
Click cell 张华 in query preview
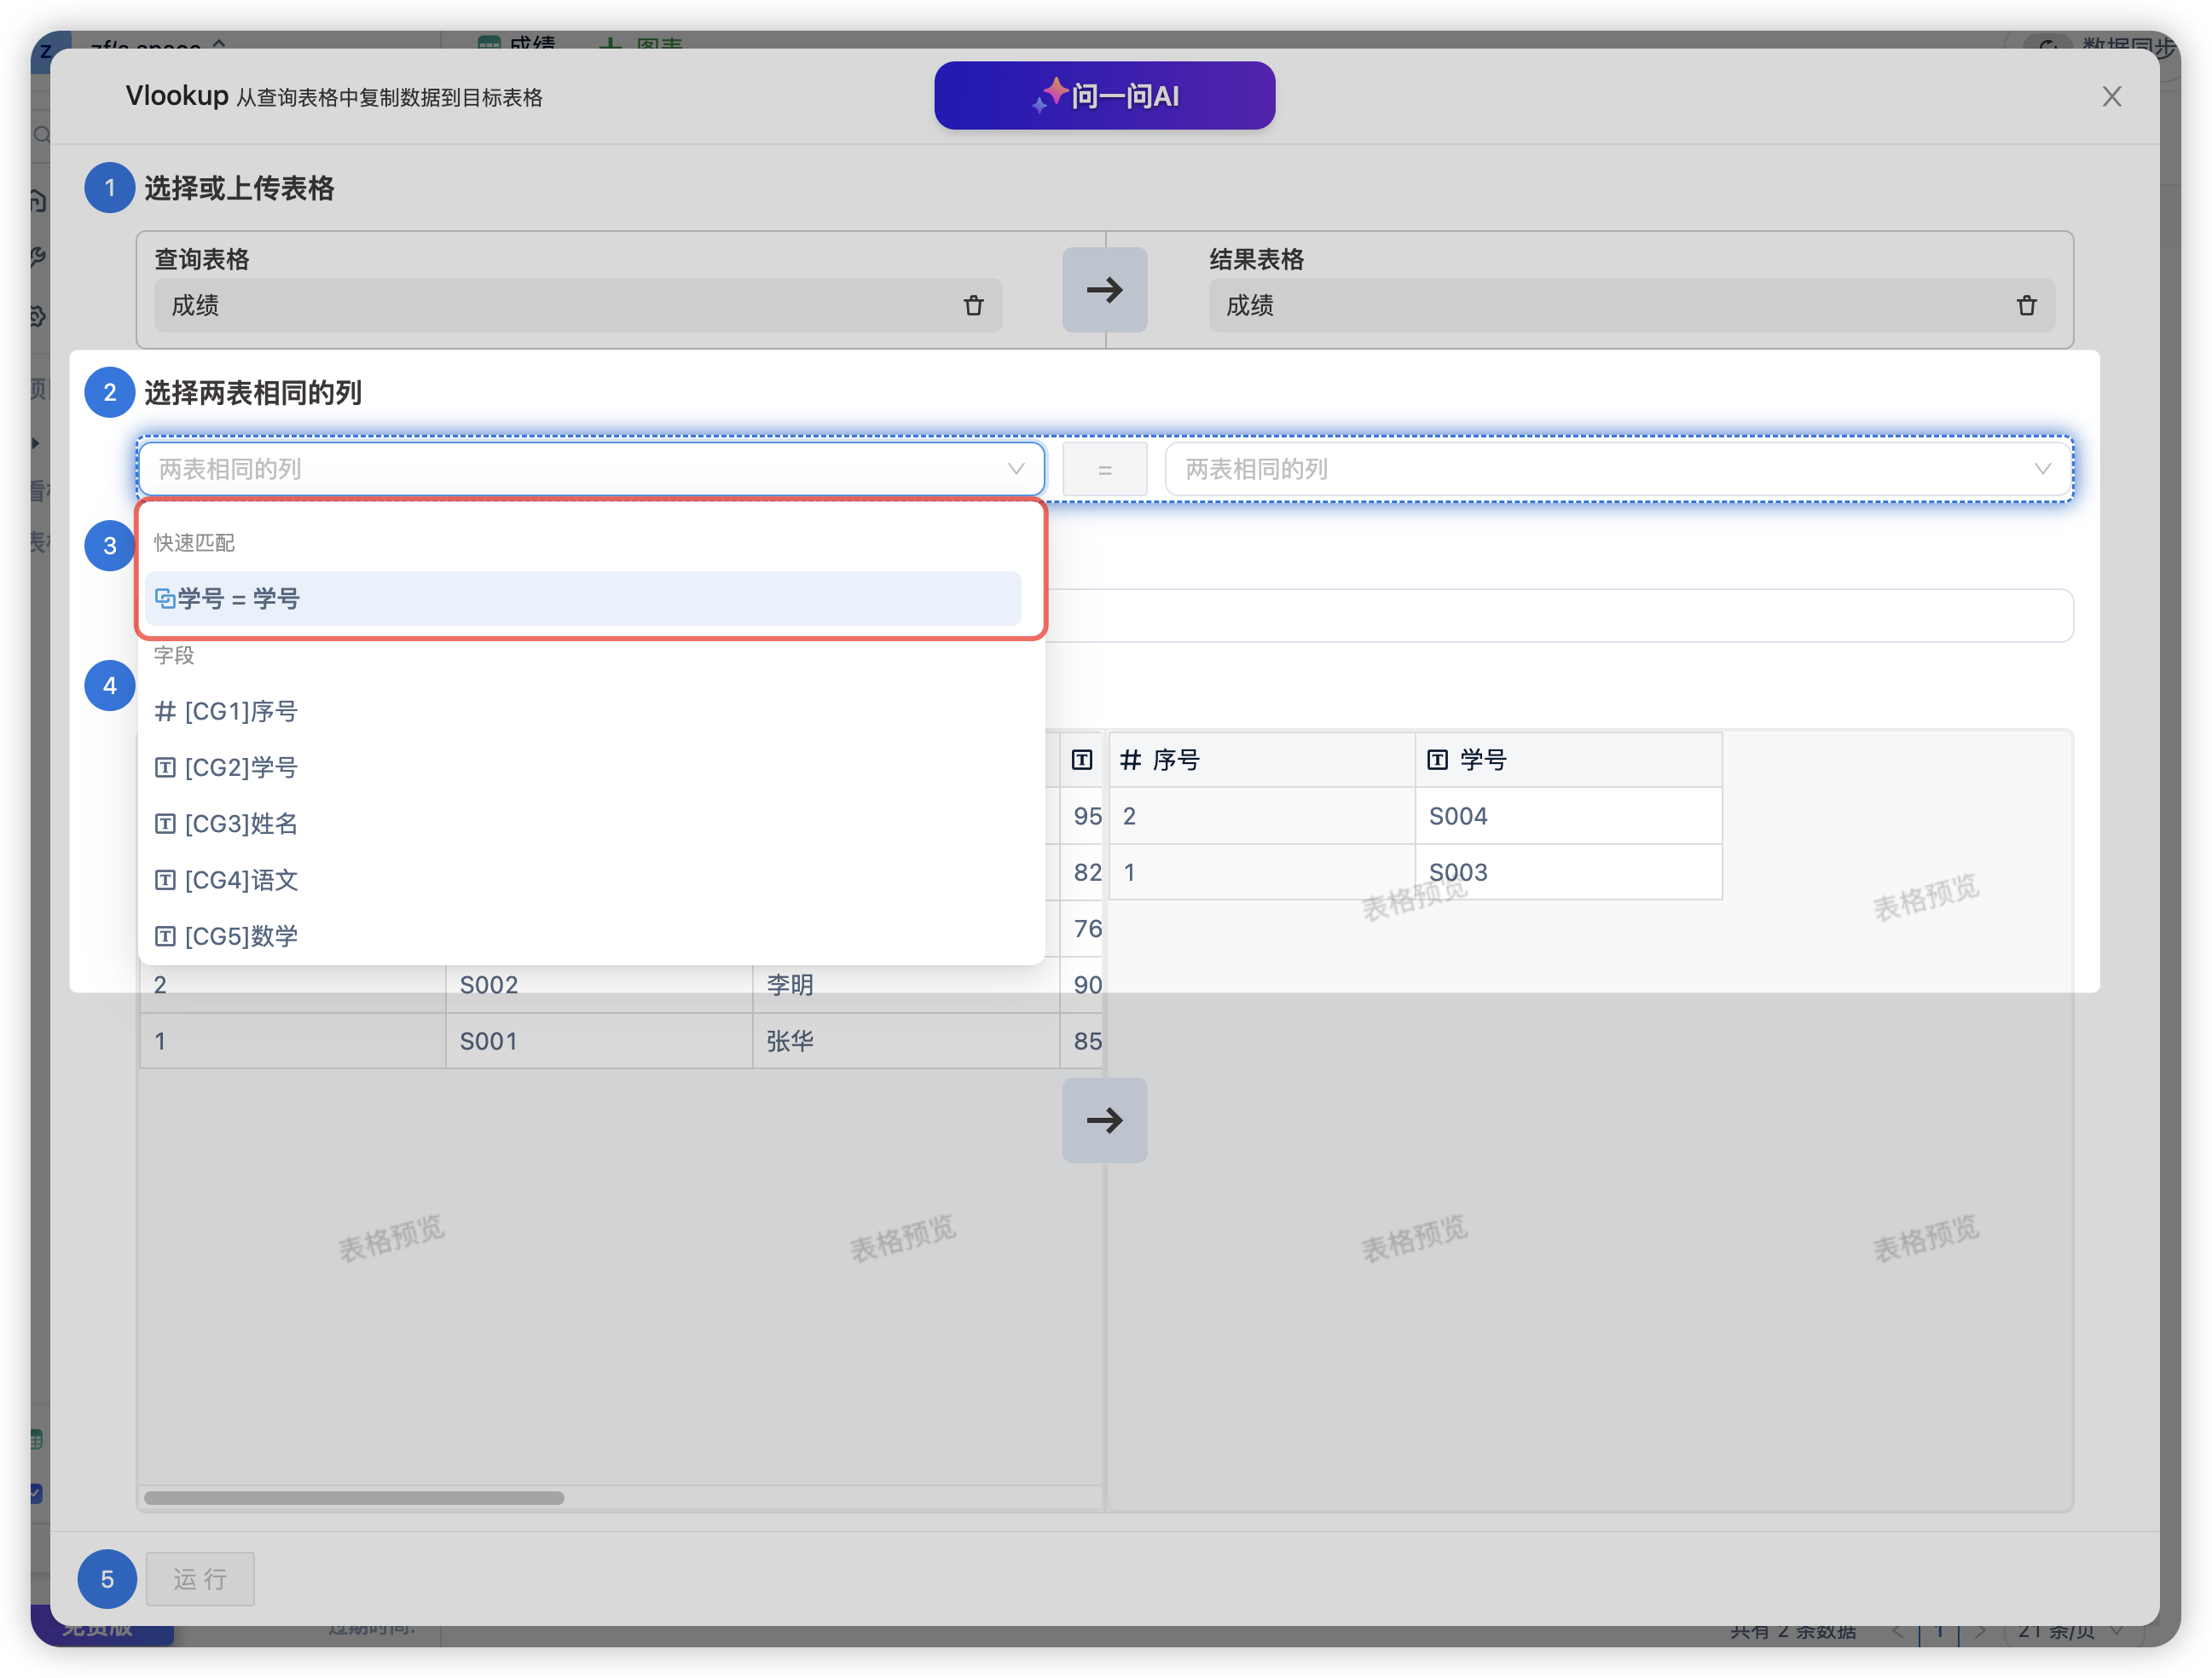(906, 1041)
